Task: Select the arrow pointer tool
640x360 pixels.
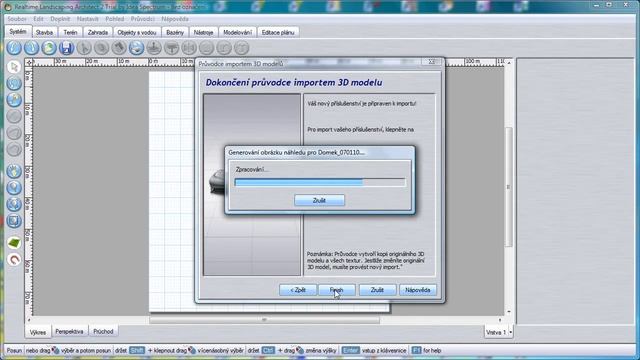Action: pos(14,67)
